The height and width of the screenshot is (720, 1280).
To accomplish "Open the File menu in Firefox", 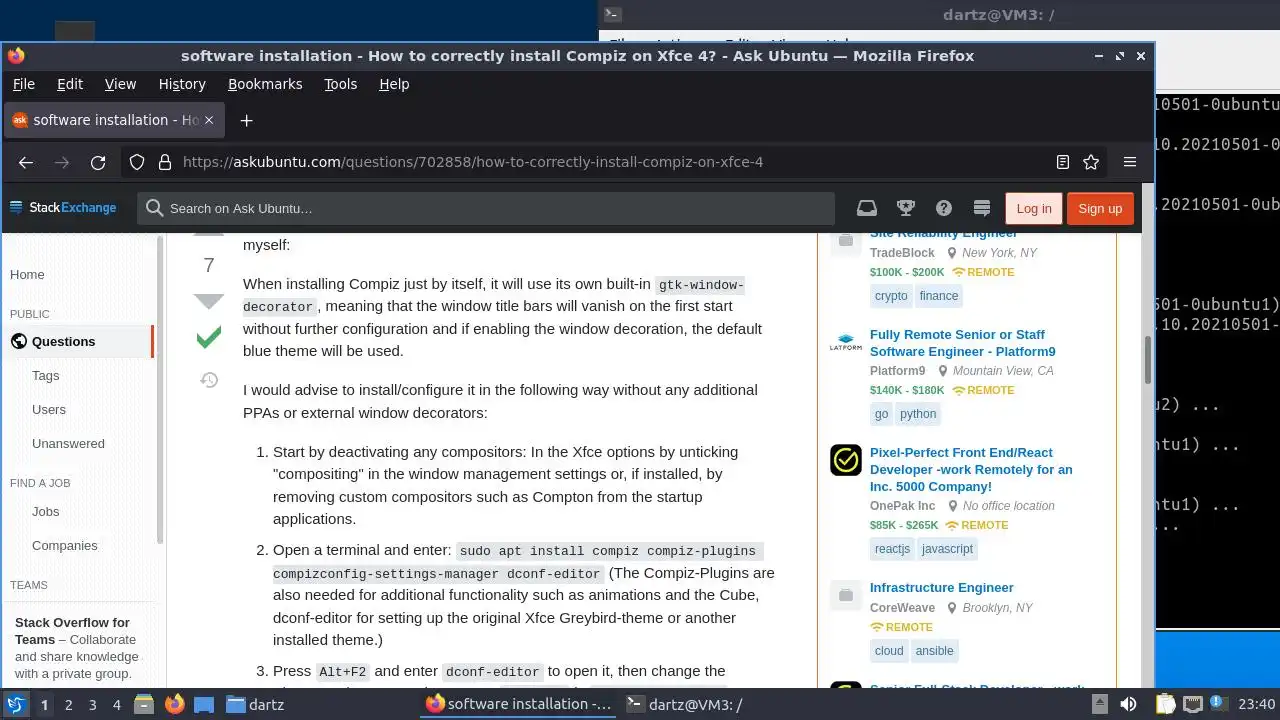I will (x=23, y=84).
